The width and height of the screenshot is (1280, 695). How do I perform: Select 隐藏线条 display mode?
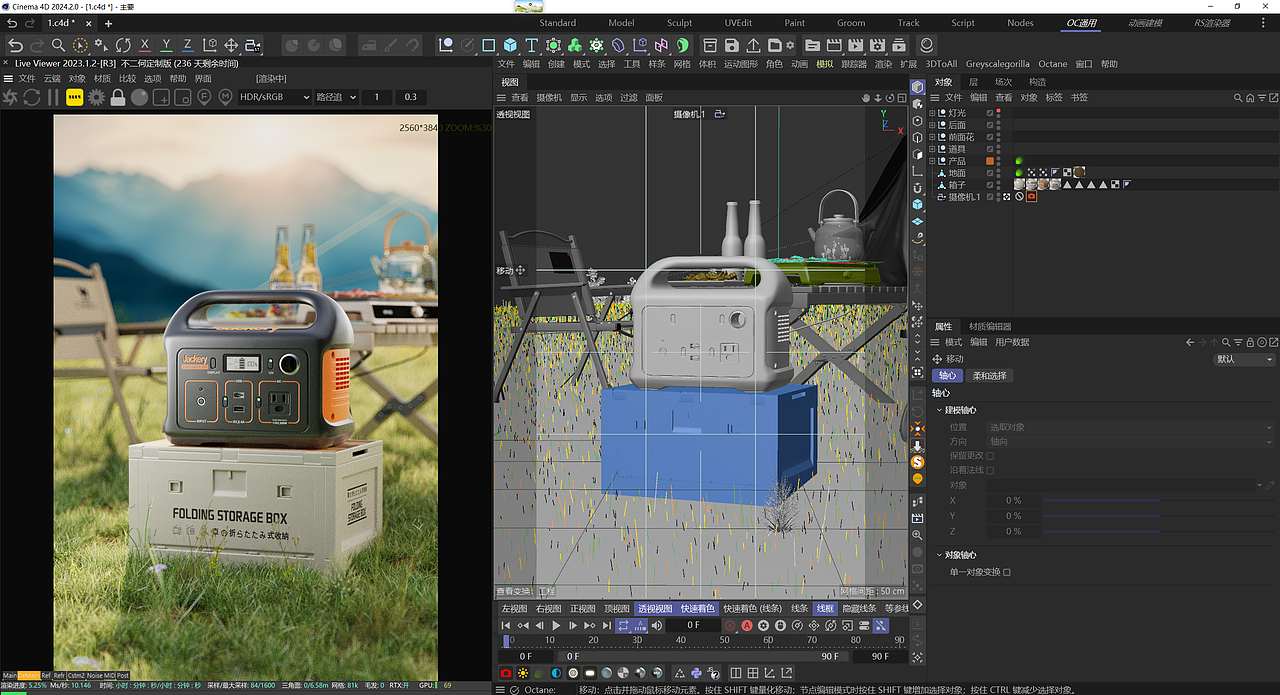[859, 608]
